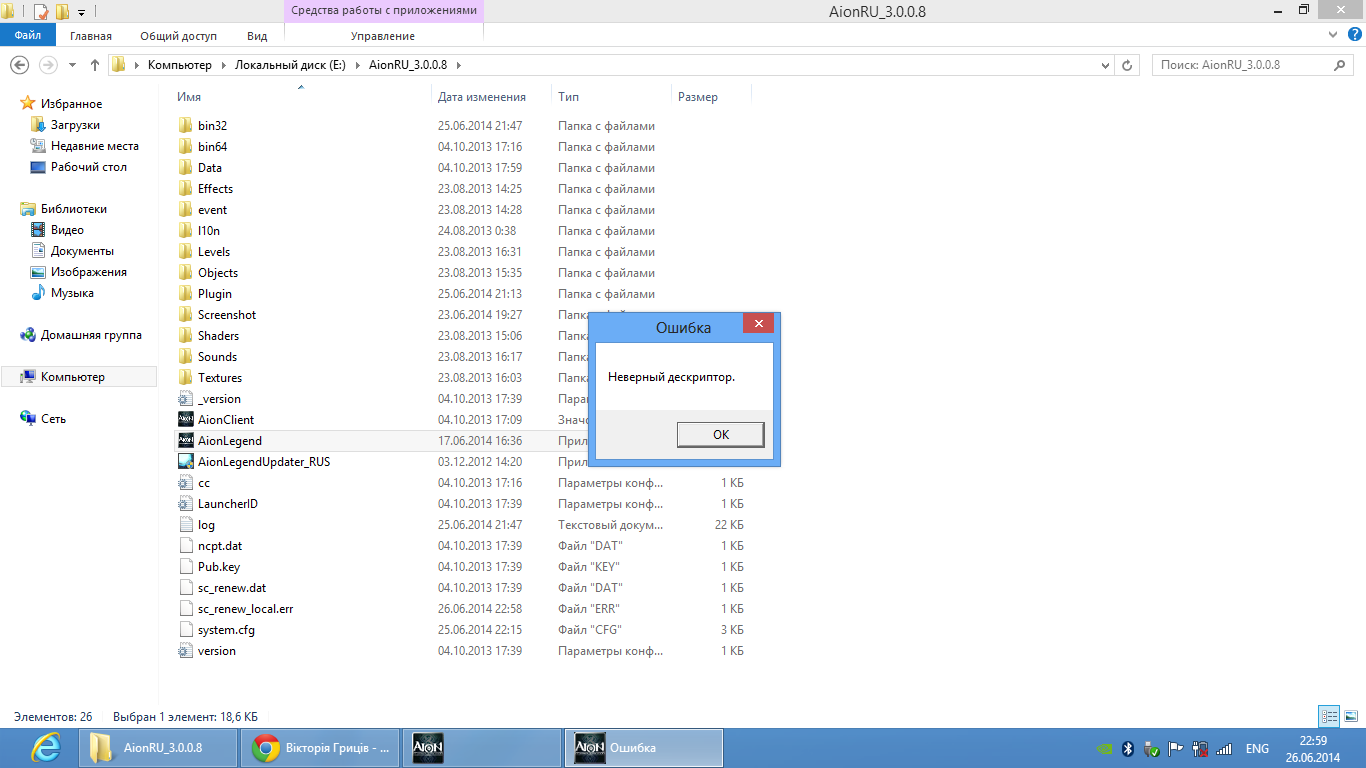Open Недавние места in the sidebar
This screenshot has width=1366, height=768.
point(95,146)
